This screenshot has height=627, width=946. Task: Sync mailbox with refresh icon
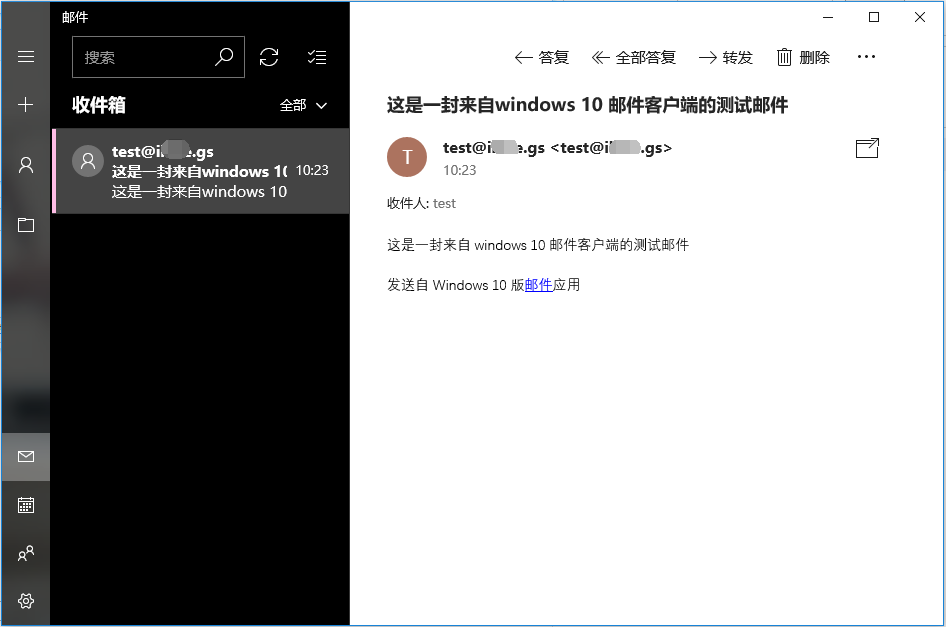pyautogui.click(x=269, y=57)
